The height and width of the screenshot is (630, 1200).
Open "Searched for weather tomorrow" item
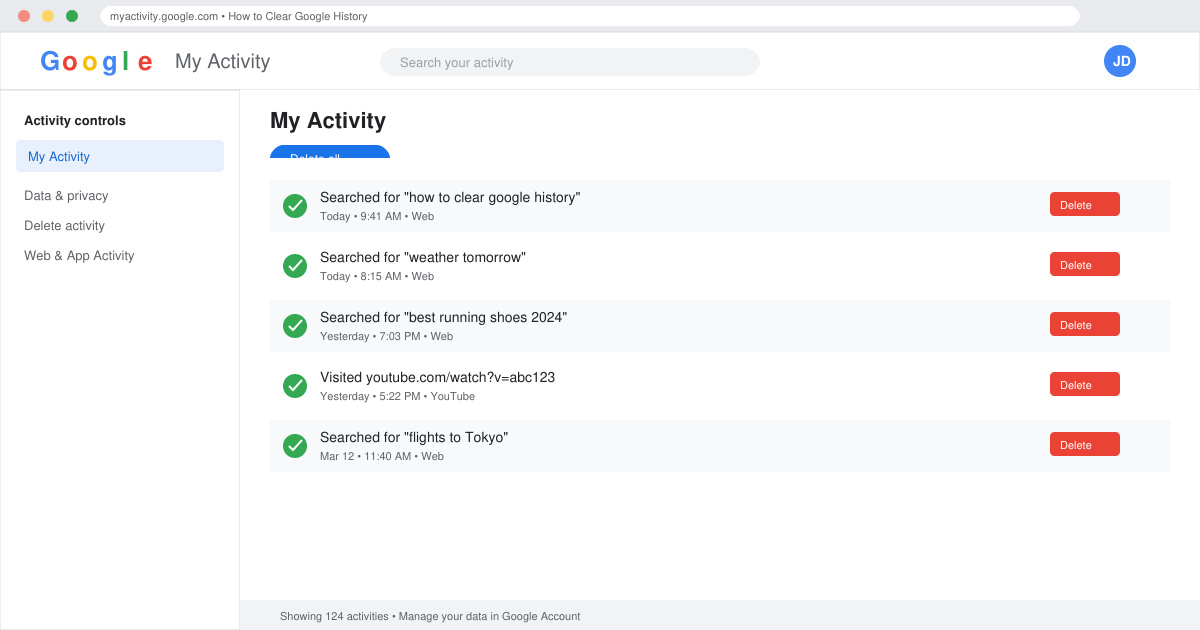coord(423,257)
